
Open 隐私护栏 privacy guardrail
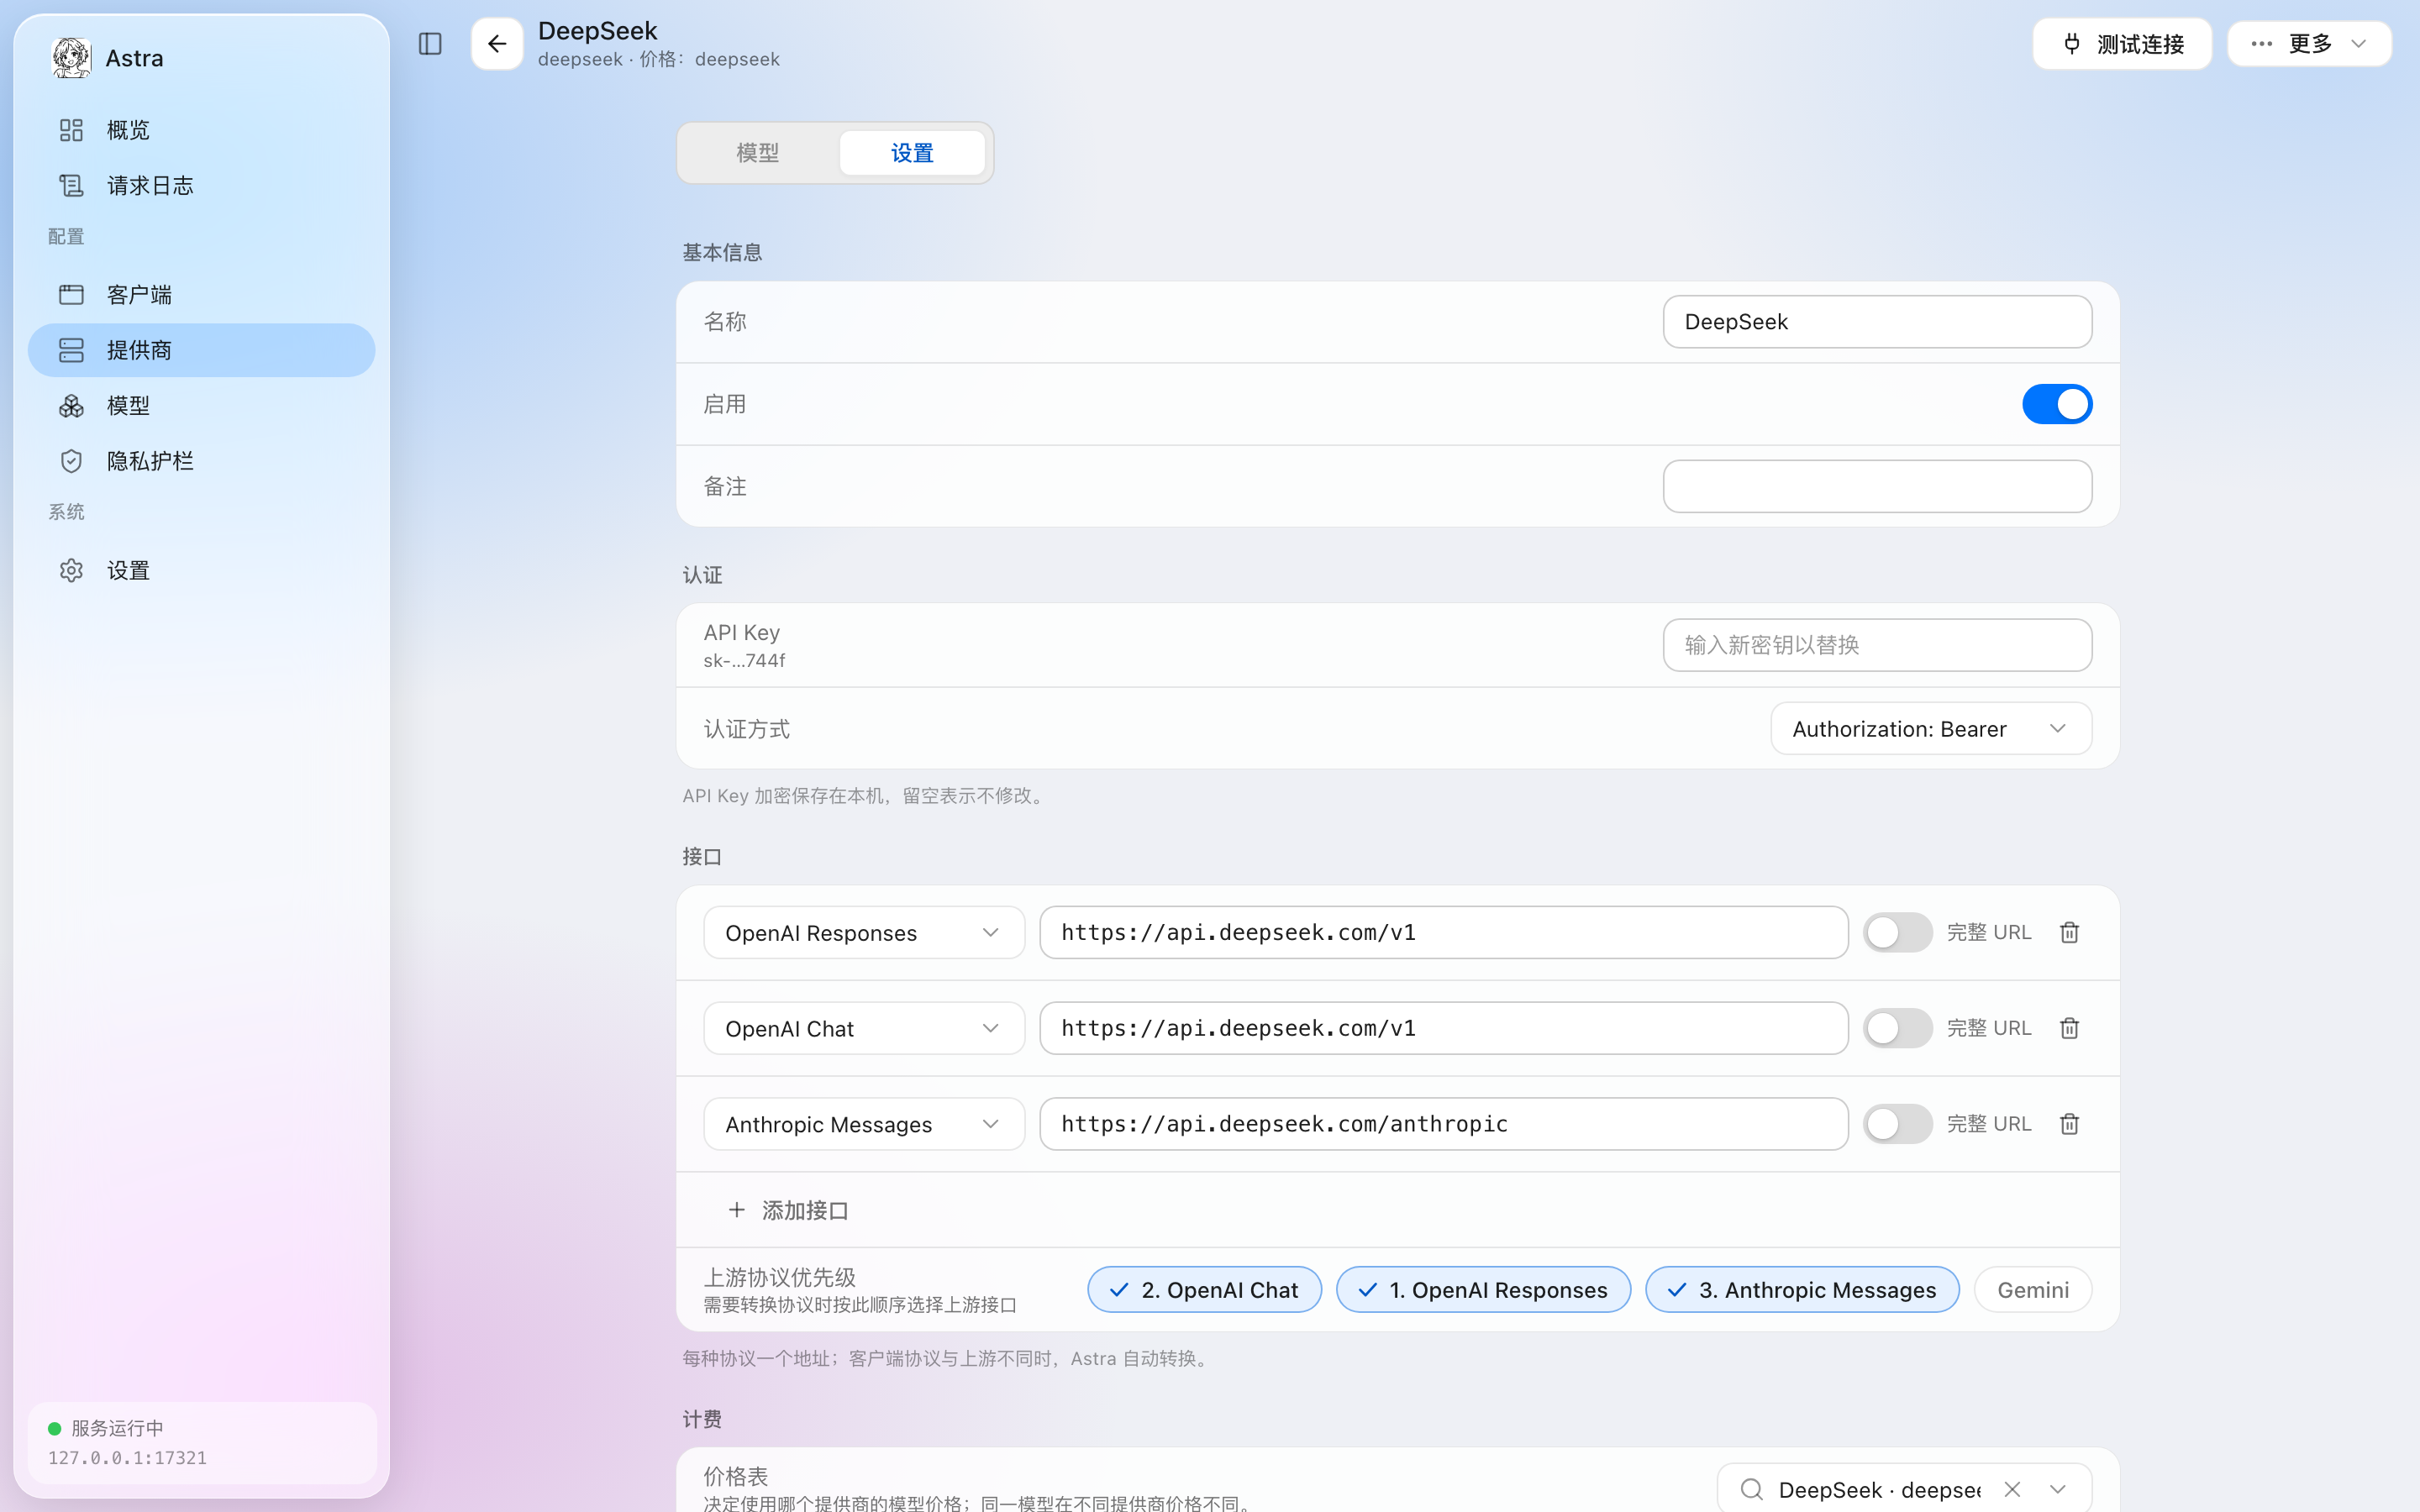tap(201, 461)
